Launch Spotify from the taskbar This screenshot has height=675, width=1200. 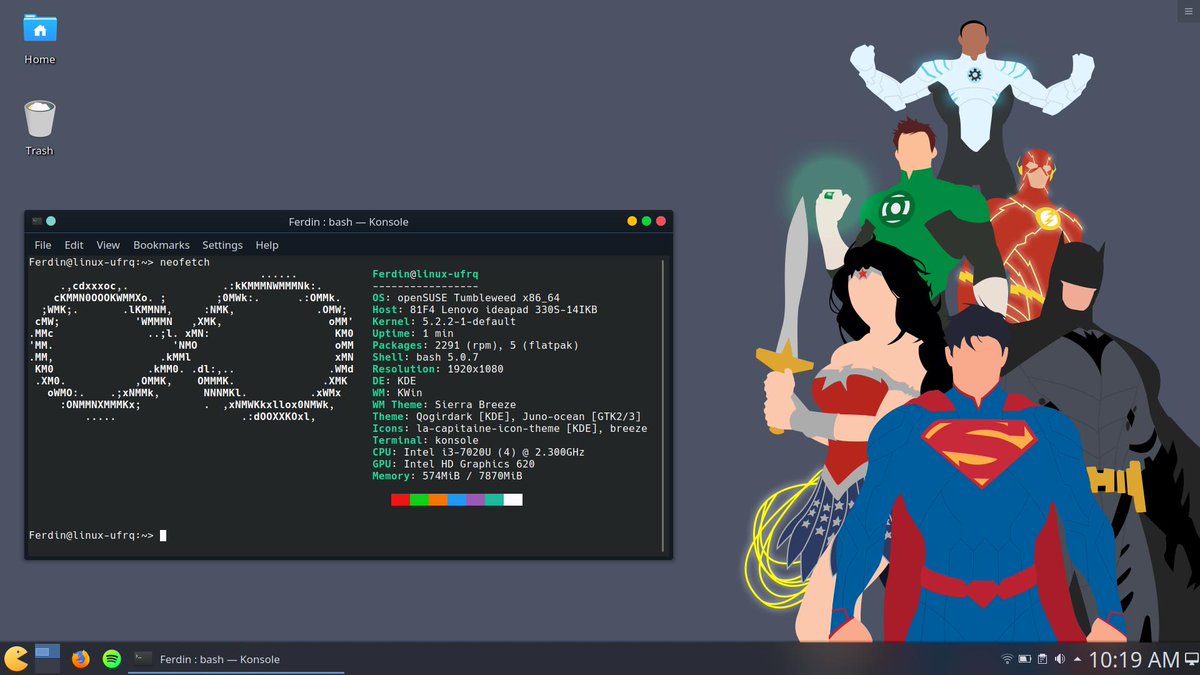point(112,659)
